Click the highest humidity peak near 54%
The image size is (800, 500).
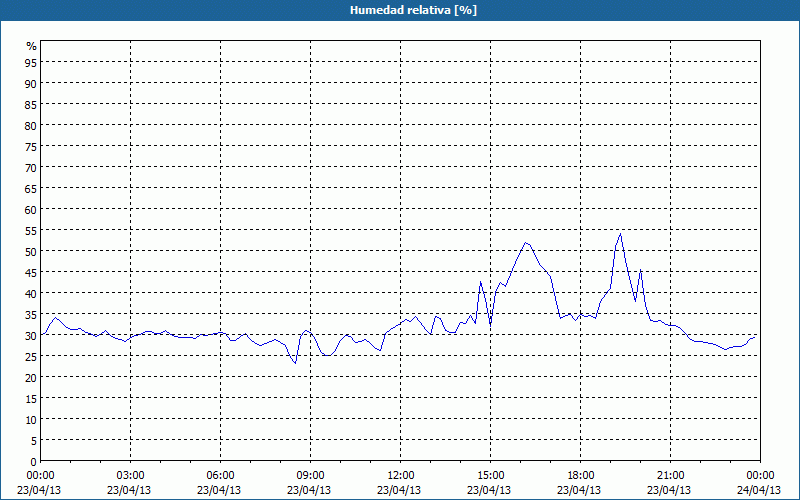(x=620, y=234)
